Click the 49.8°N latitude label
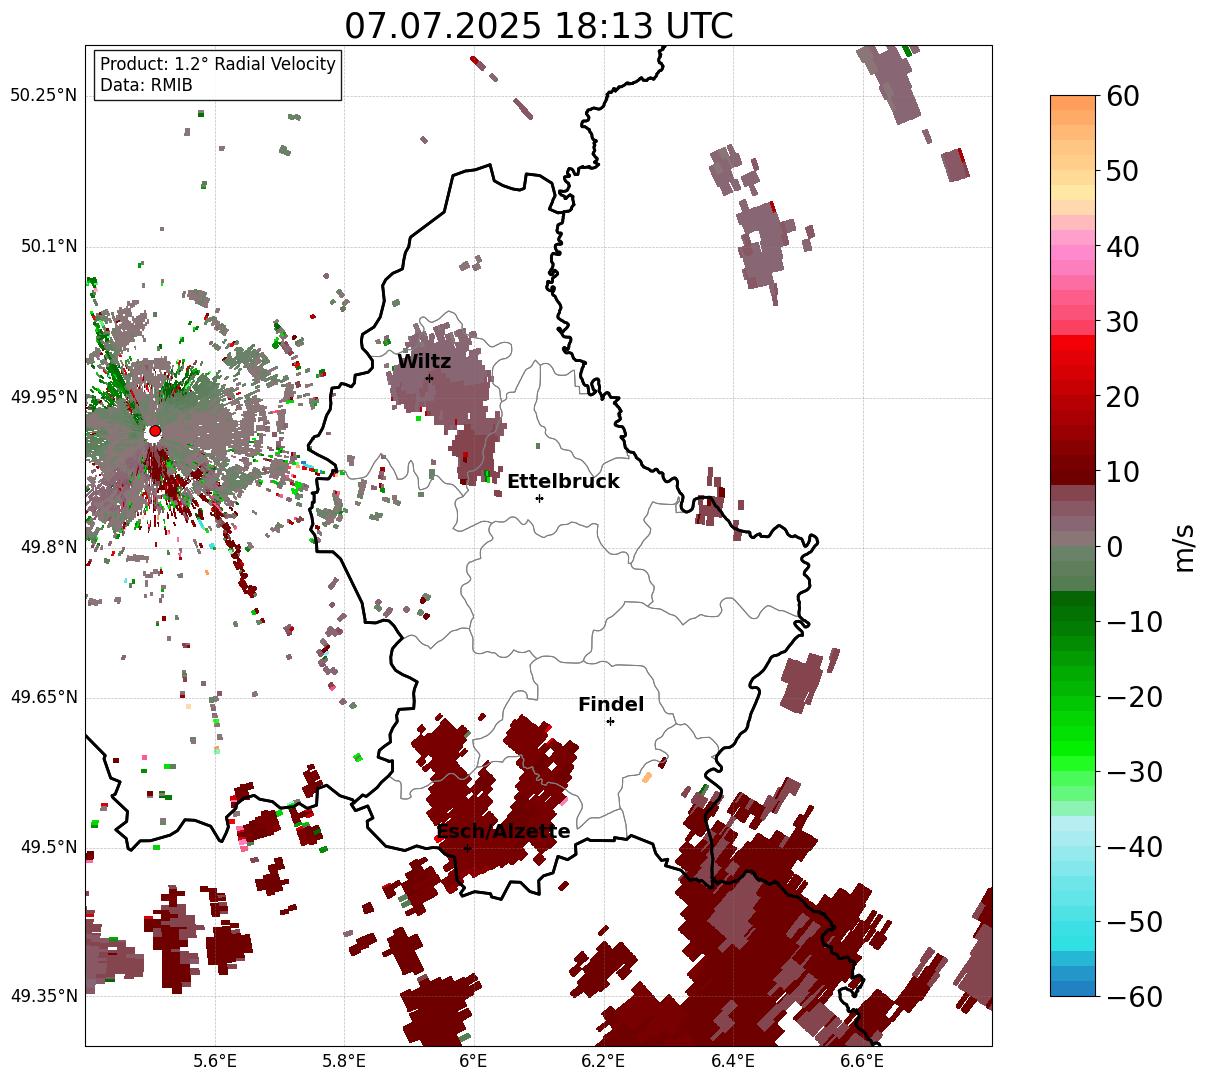1207x1081 pixels. (48, 547)
